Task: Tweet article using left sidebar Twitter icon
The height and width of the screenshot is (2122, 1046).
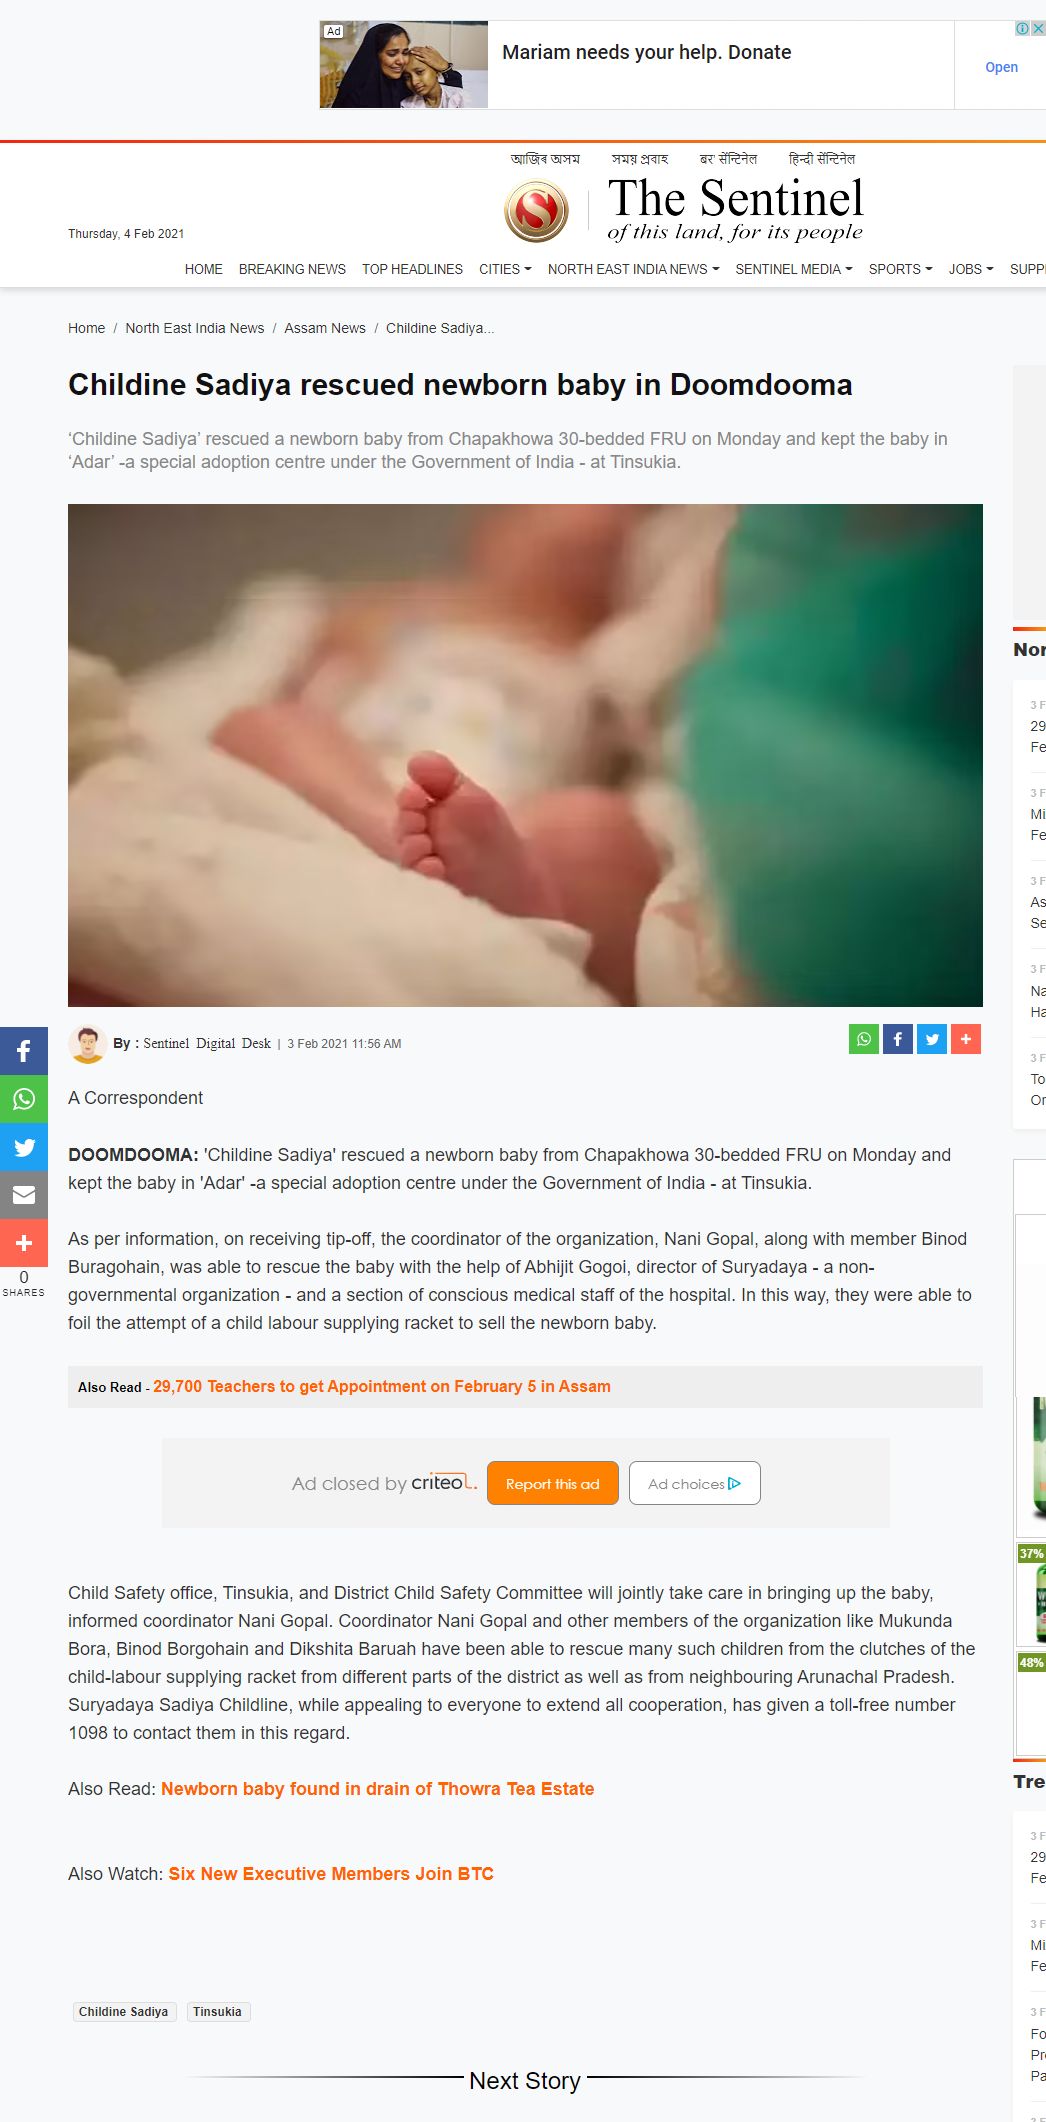Action: 24,1147
